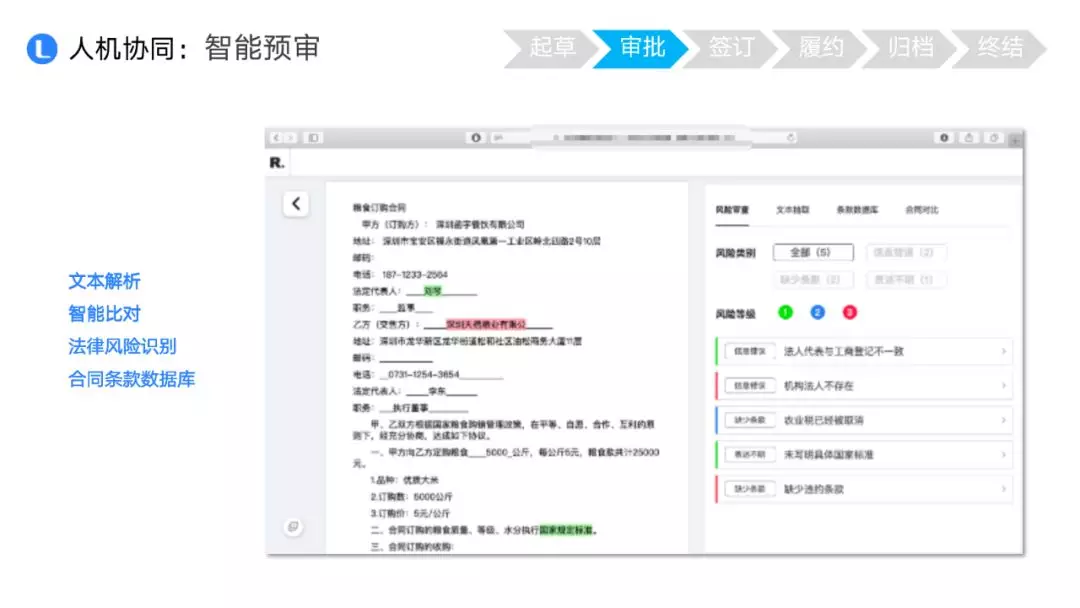Open the browser tab overview button
Screen dimensions: 1080x608
click(994, 138)
